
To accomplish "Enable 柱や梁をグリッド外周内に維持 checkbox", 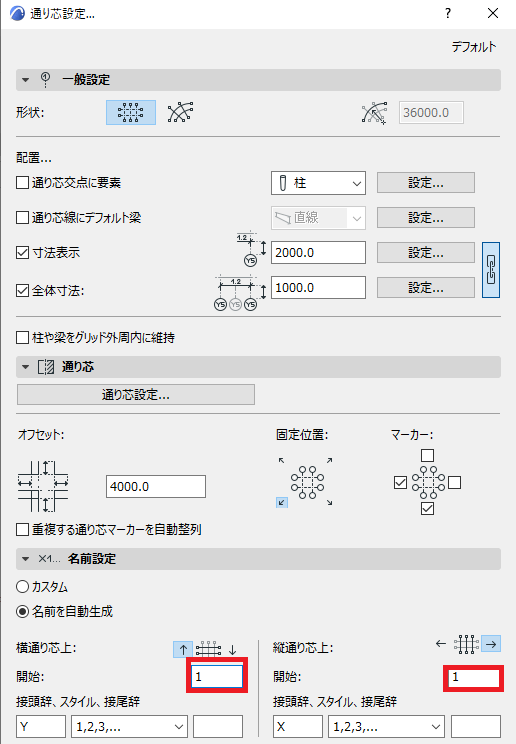I will (x=22, y=338).
